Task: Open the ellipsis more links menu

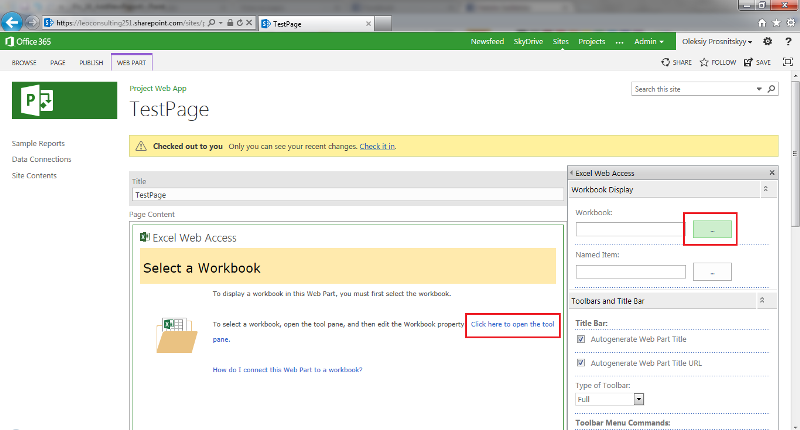Action: (x=619, y=42)
